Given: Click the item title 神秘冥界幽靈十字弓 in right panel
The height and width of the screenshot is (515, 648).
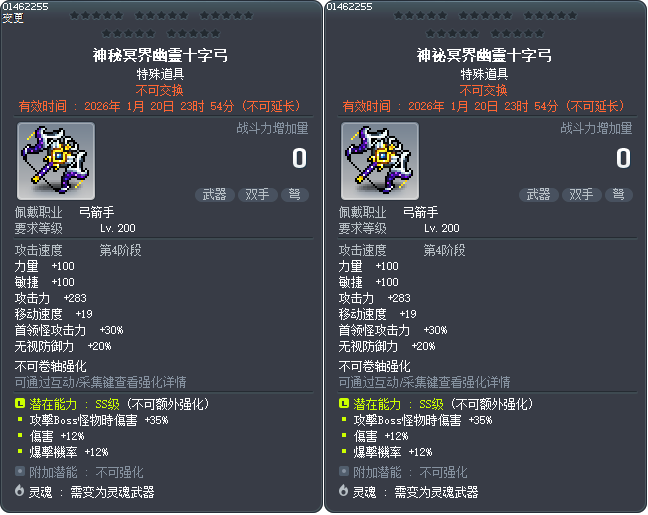Looking at the screenshot, I should [x=484, y=55].
